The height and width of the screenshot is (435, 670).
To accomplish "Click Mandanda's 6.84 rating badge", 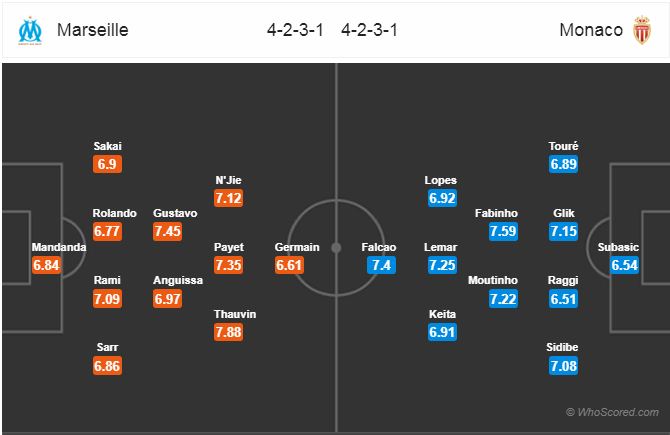I will tap(46, 265).
